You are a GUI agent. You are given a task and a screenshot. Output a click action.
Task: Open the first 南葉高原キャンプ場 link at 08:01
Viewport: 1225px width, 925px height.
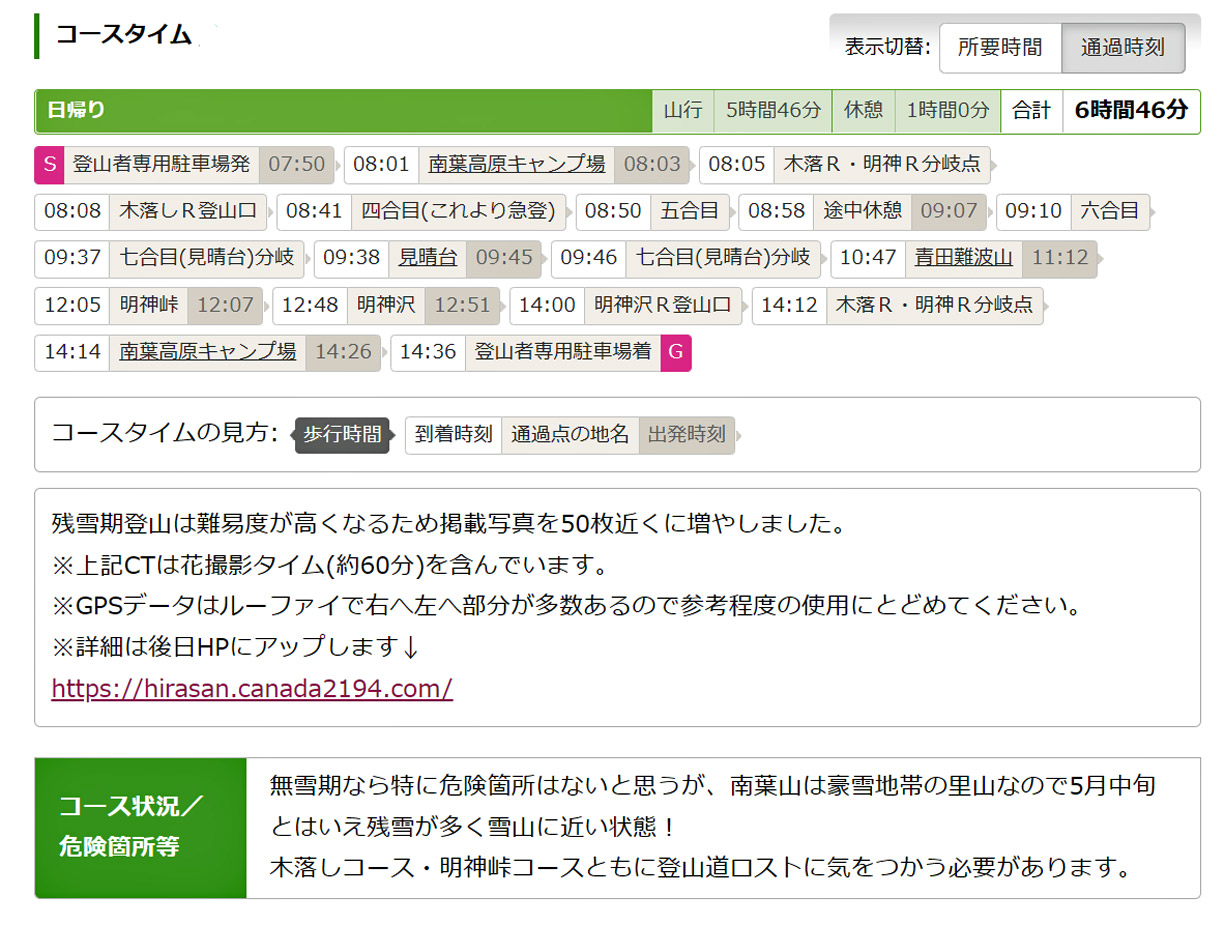(516, 164)
